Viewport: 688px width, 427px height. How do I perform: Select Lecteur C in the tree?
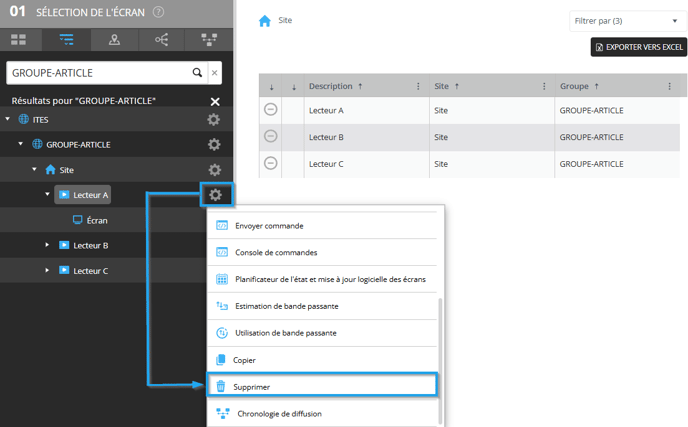coord(90,271)
